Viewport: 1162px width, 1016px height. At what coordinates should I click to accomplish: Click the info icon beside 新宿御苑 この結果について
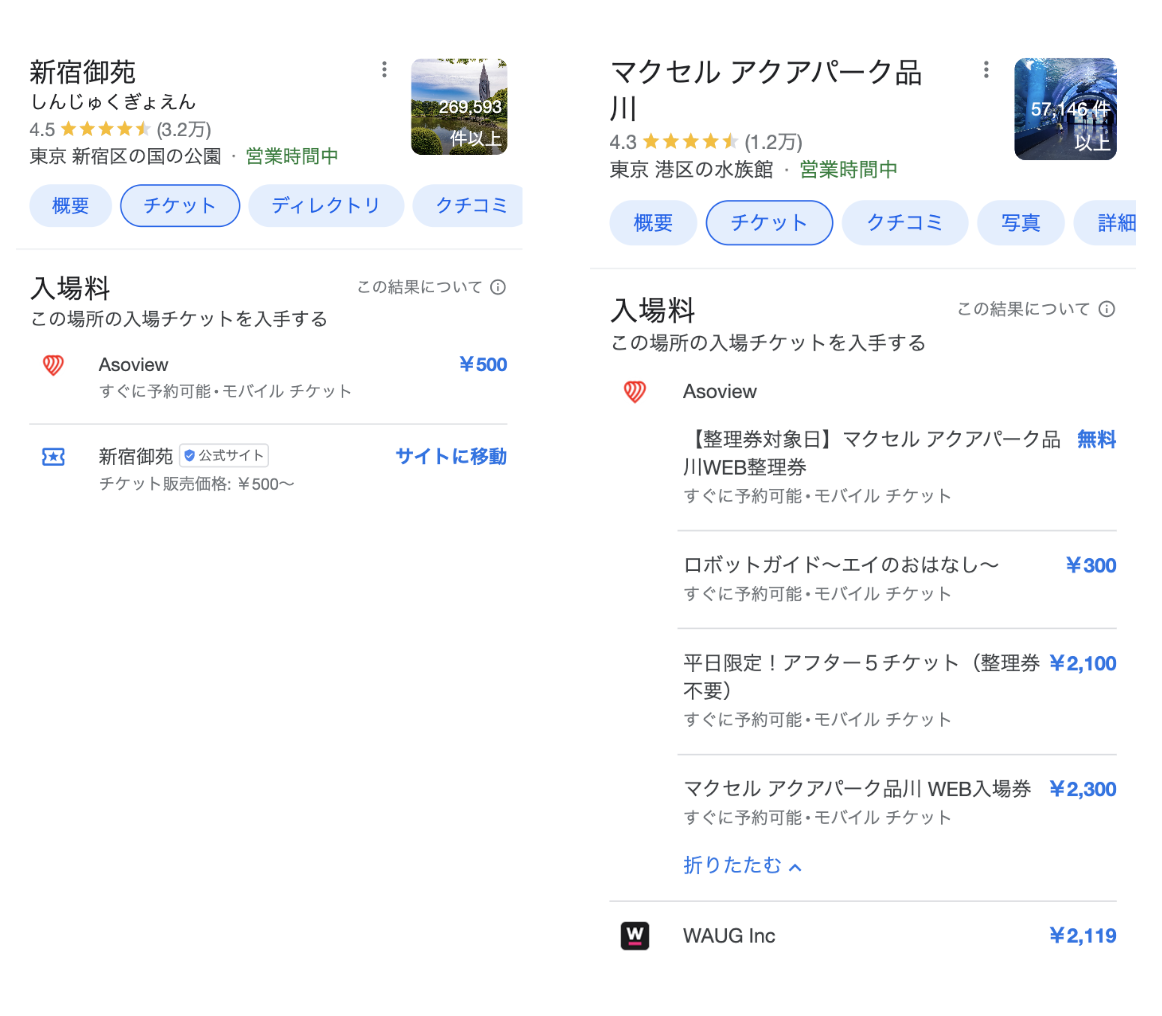[498, 288]
